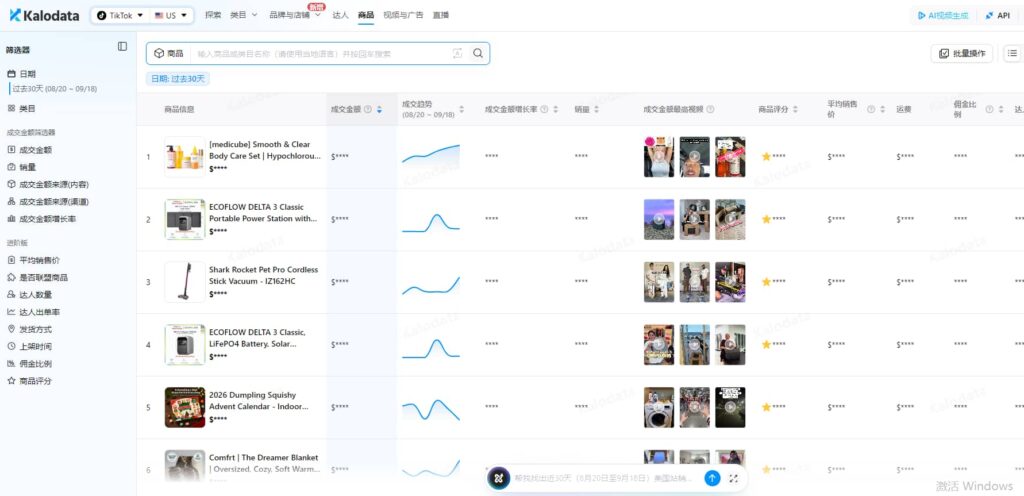Sort by 成交金额 column arrows
The image size is (1024, 496).
coord(379,109)
